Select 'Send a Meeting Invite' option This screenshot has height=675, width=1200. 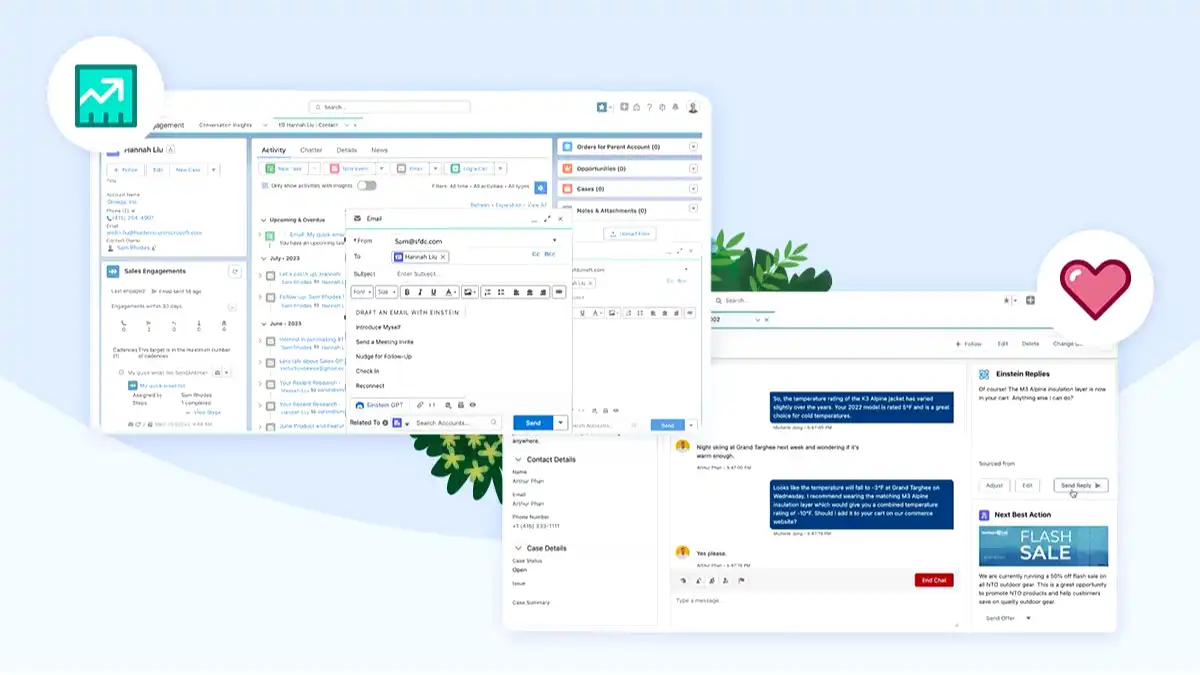click(x=384, y=342)
